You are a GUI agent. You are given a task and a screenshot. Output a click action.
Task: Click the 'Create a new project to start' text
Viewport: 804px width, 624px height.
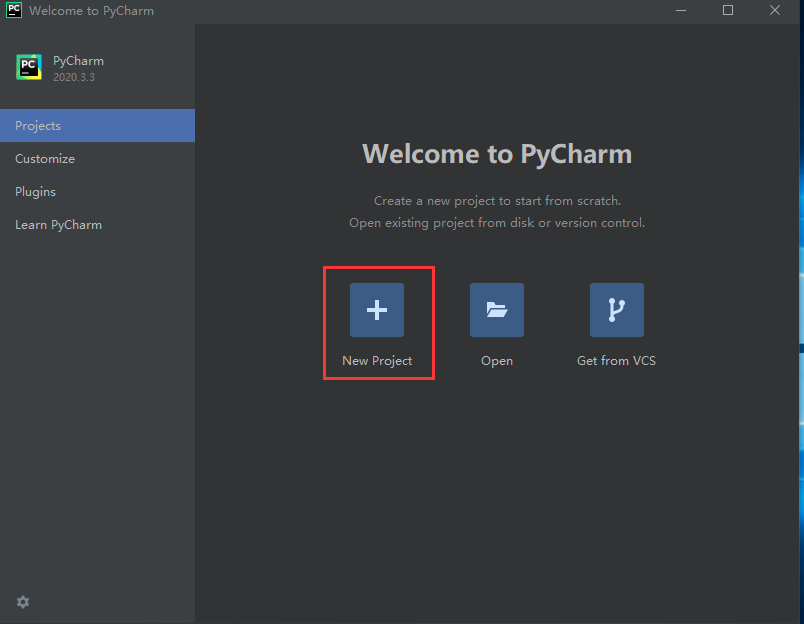(497, 200)
